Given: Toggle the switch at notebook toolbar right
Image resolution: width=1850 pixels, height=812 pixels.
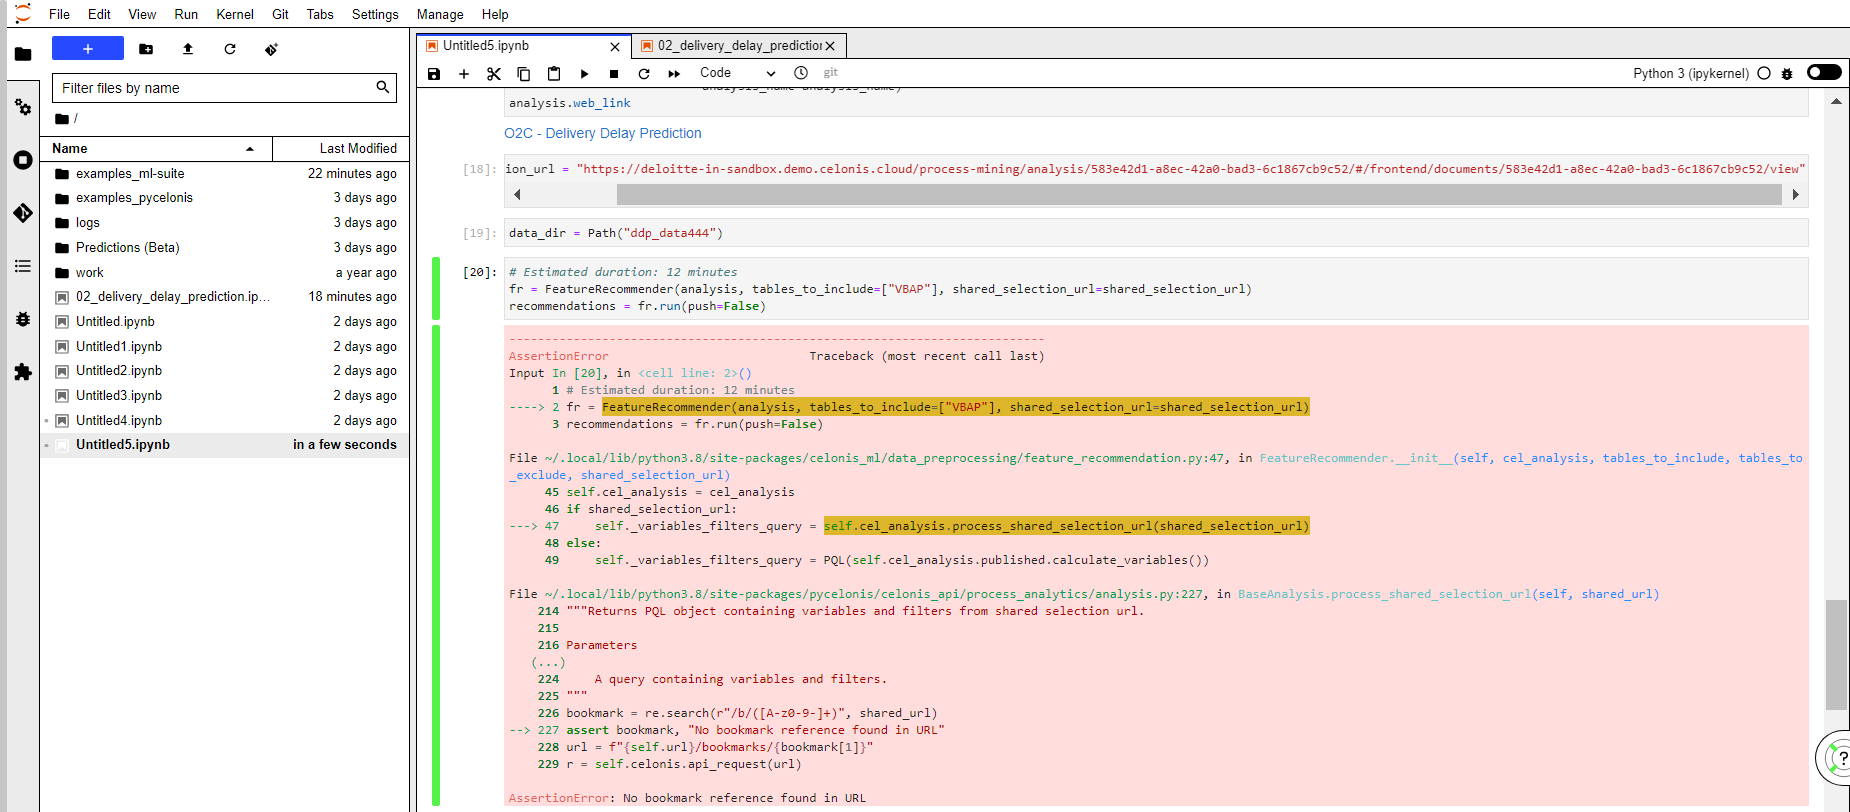Looking at the screenshot, I should pos(1824,72).
